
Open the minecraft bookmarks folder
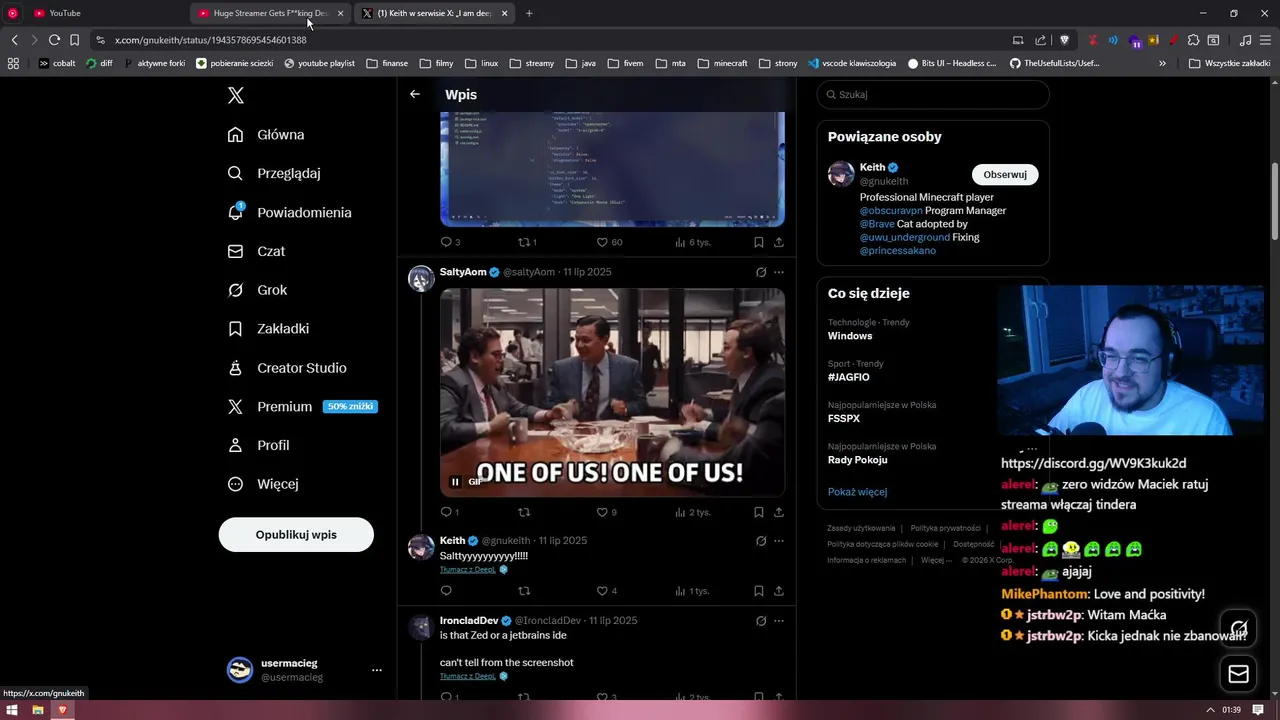tap(722, 63)
